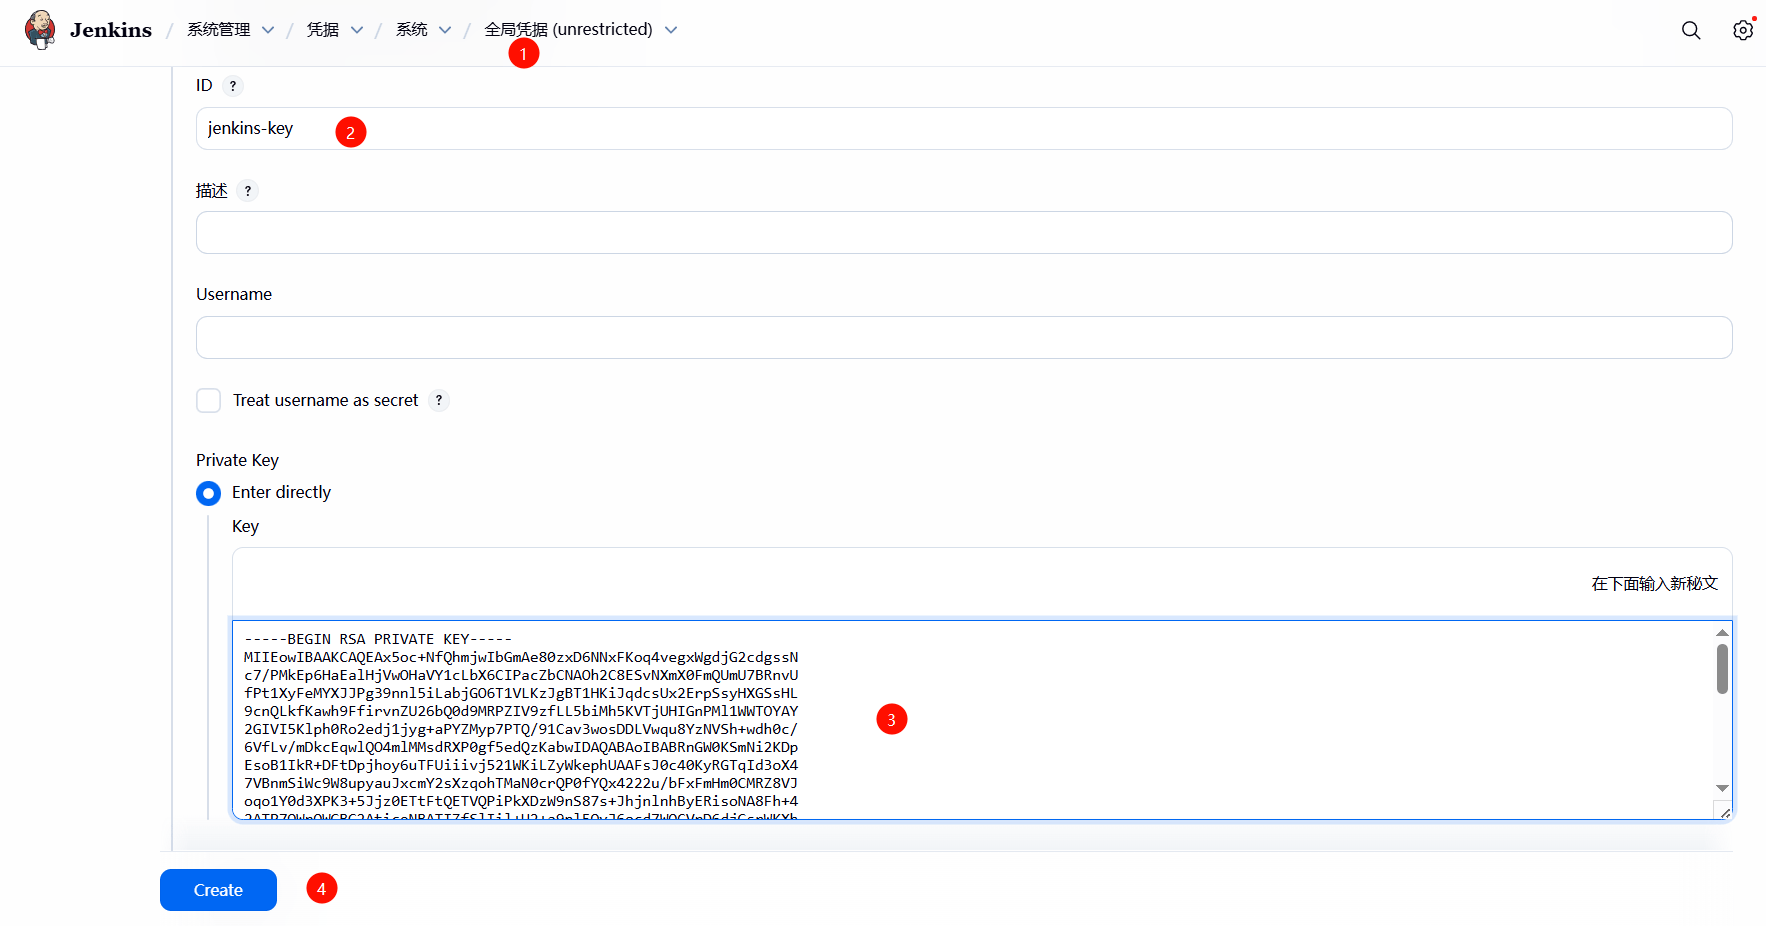Expand the 系统管理 breadcrumb dropdown
The width and height of the screenshot is (1766, 926).
coord(268,30)
